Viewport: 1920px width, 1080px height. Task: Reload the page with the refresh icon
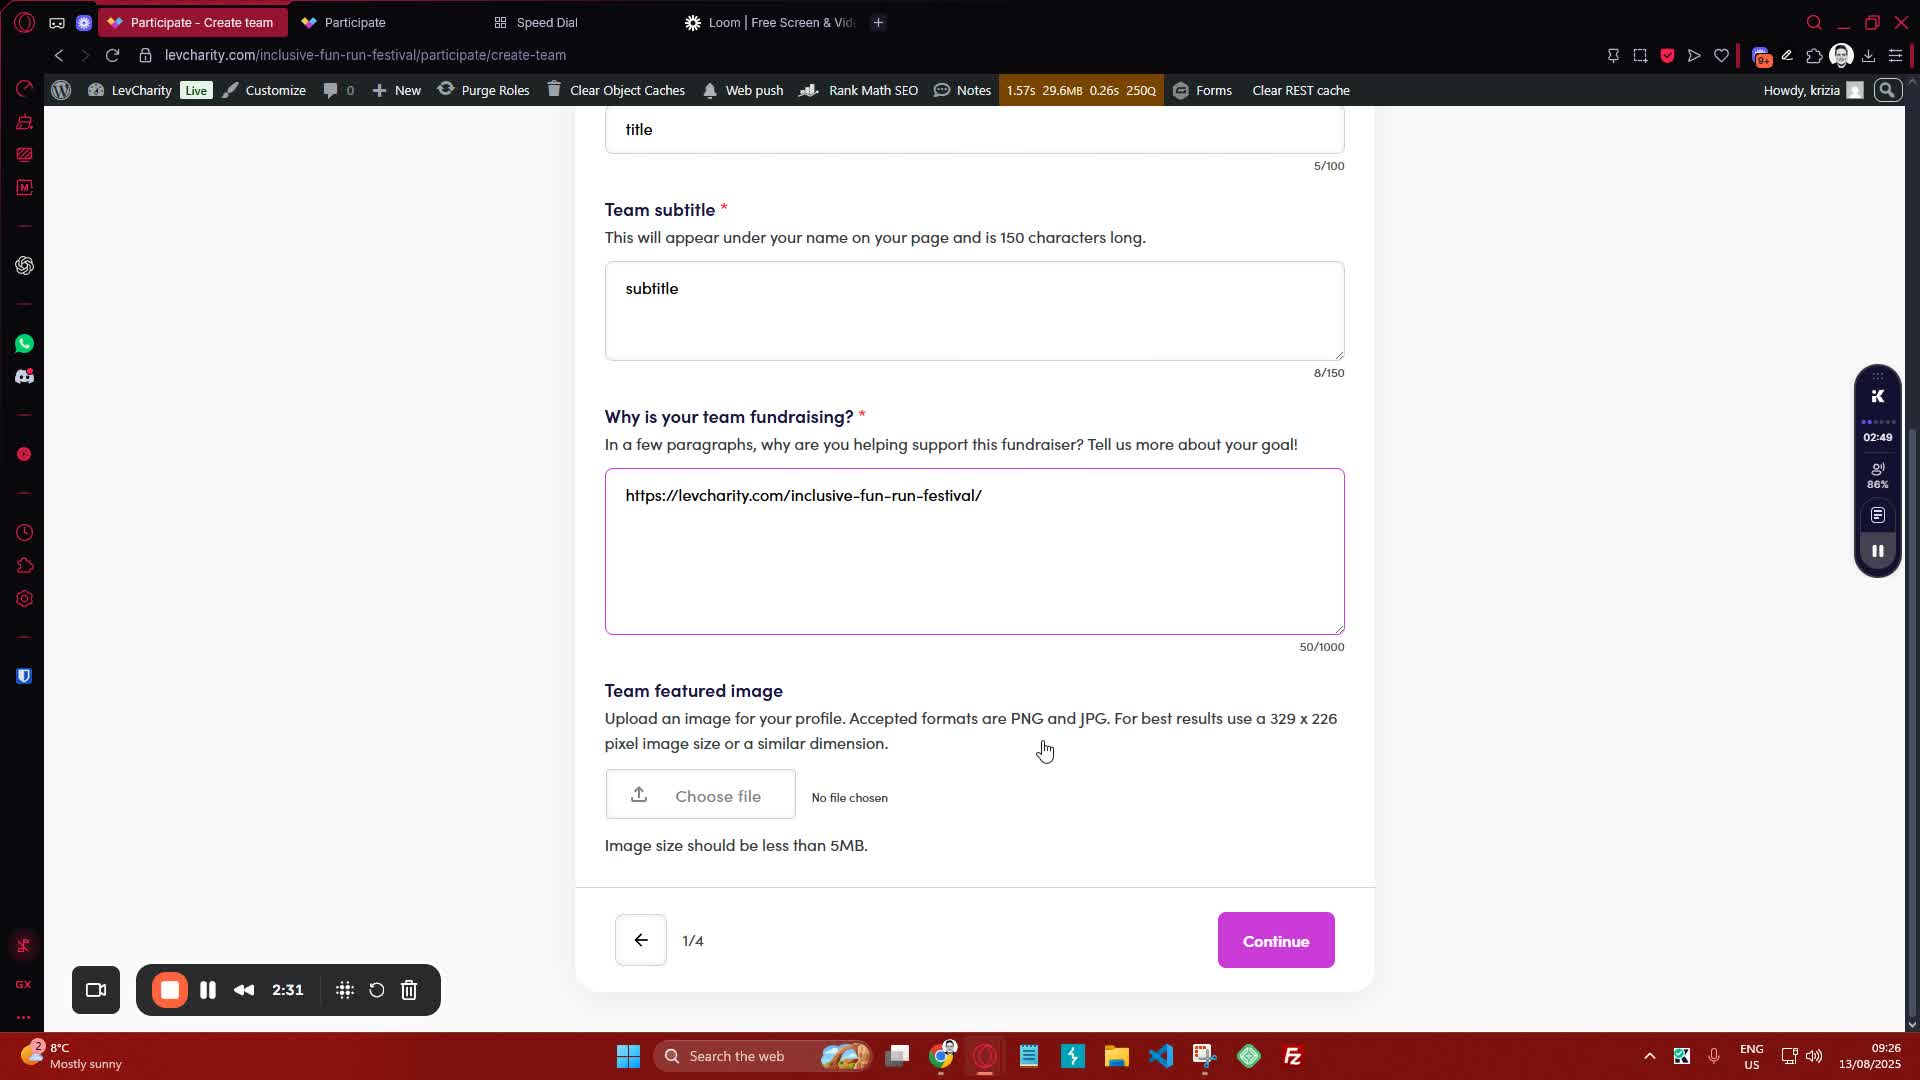(113, 55)
